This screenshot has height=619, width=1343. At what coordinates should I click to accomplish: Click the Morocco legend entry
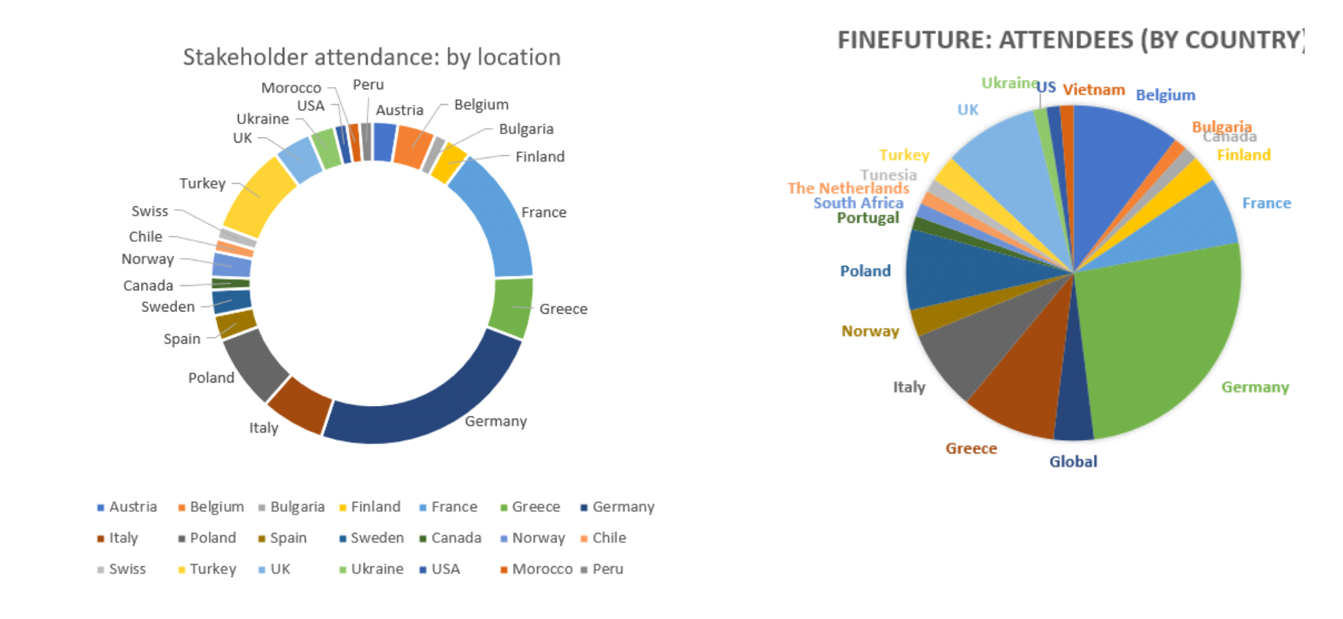(x=535, y=569)
